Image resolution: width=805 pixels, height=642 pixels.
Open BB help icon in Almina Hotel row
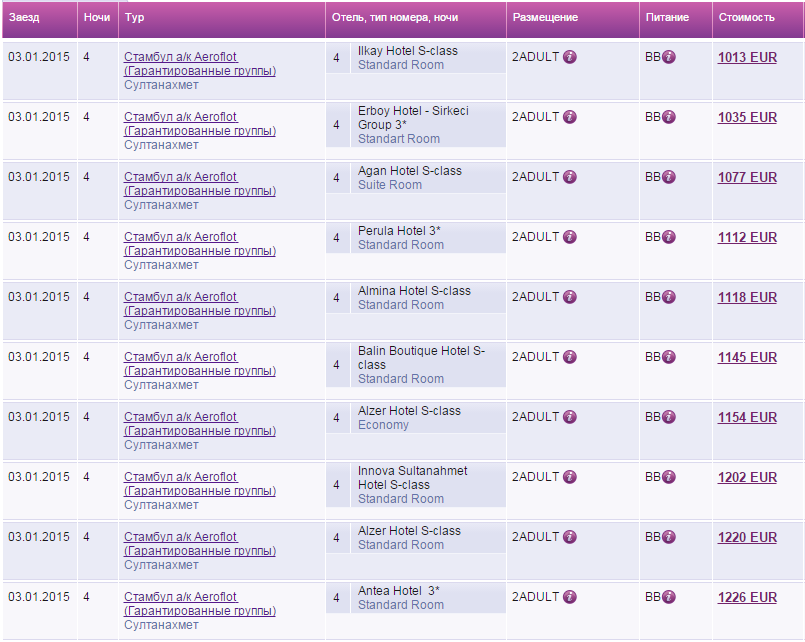click(669, 297)
